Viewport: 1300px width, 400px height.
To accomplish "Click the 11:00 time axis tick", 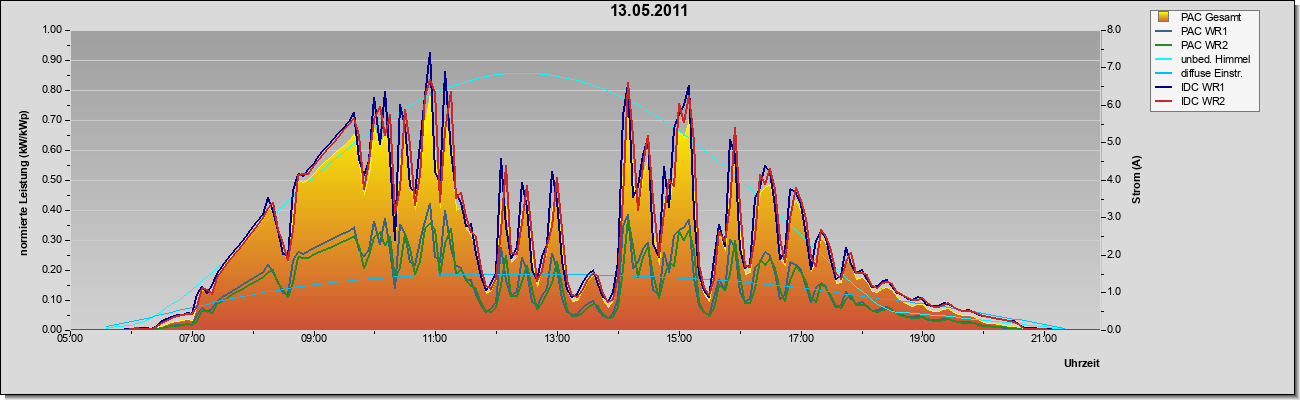I will pos(435,339).
